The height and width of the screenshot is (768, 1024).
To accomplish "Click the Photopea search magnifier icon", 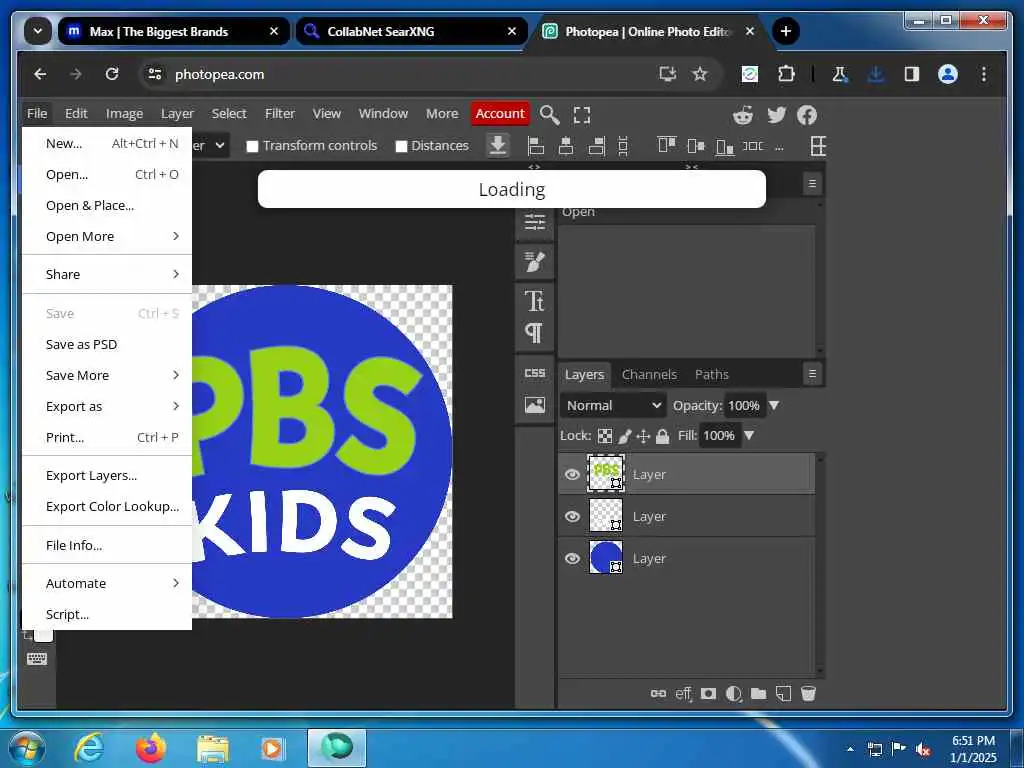I will pyautogui.click(x=549, y=115).
